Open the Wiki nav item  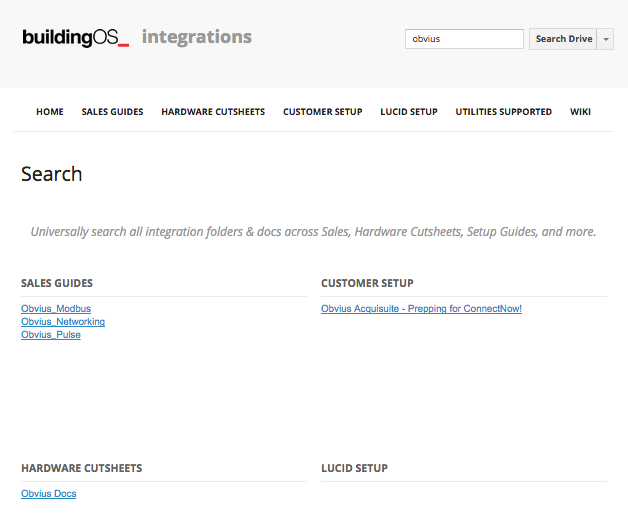[580, 112]
